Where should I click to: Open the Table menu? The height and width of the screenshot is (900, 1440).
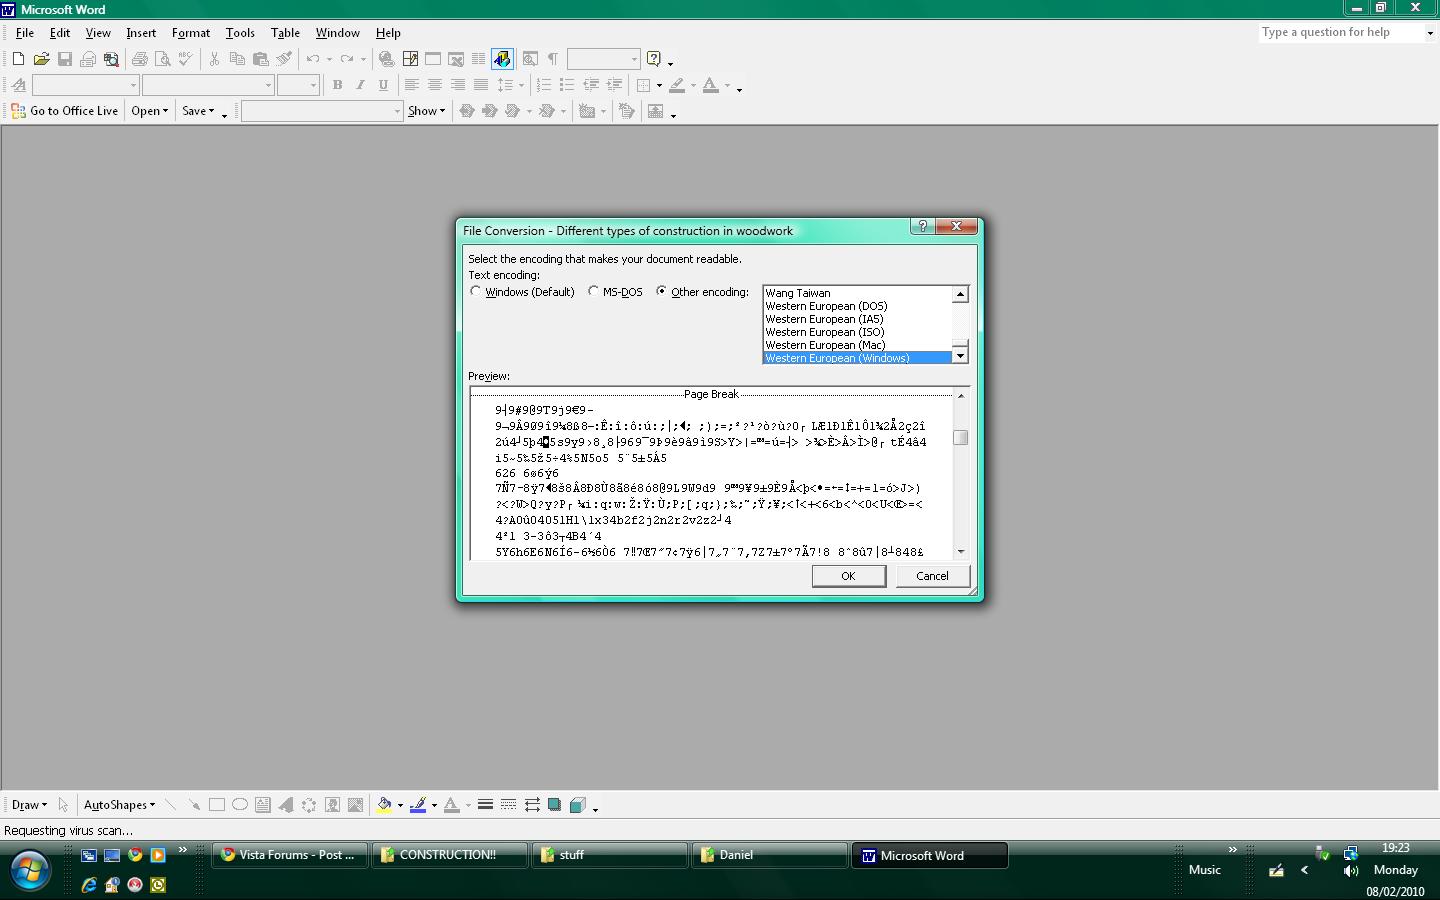(285, 33)
